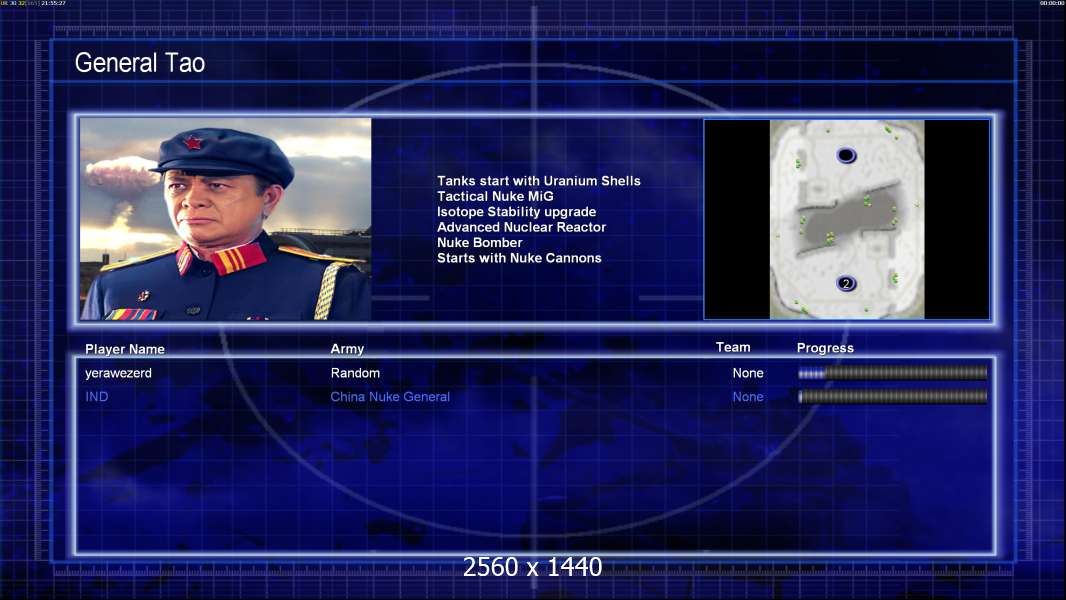Click the Army column header
This screenshot has height=600, width=1066.
tap(347, 349)
